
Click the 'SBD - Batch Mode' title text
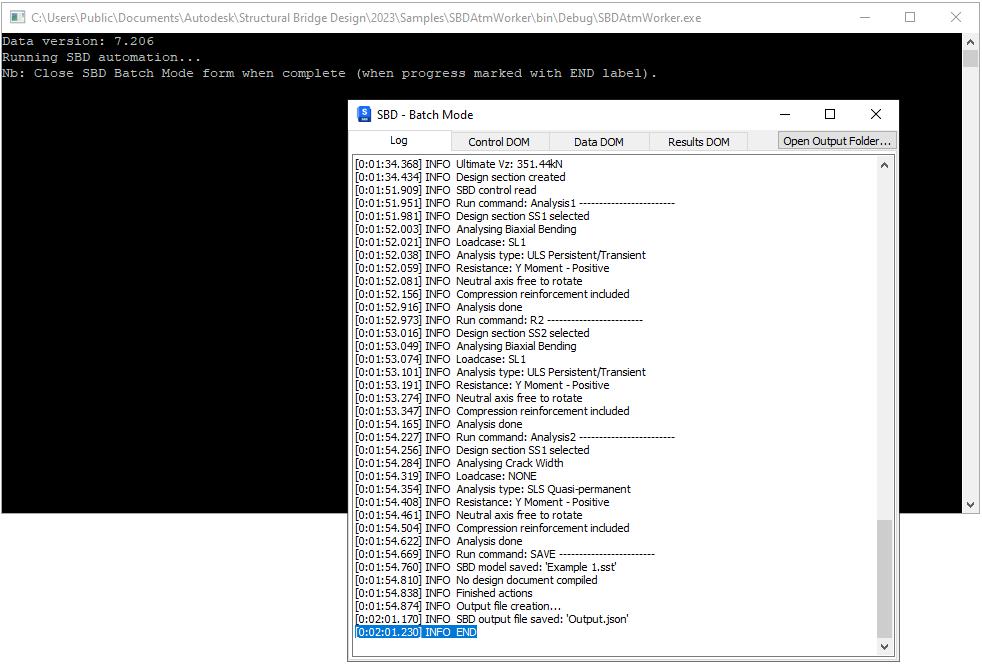pyautogui.click(x=425, y=115)
